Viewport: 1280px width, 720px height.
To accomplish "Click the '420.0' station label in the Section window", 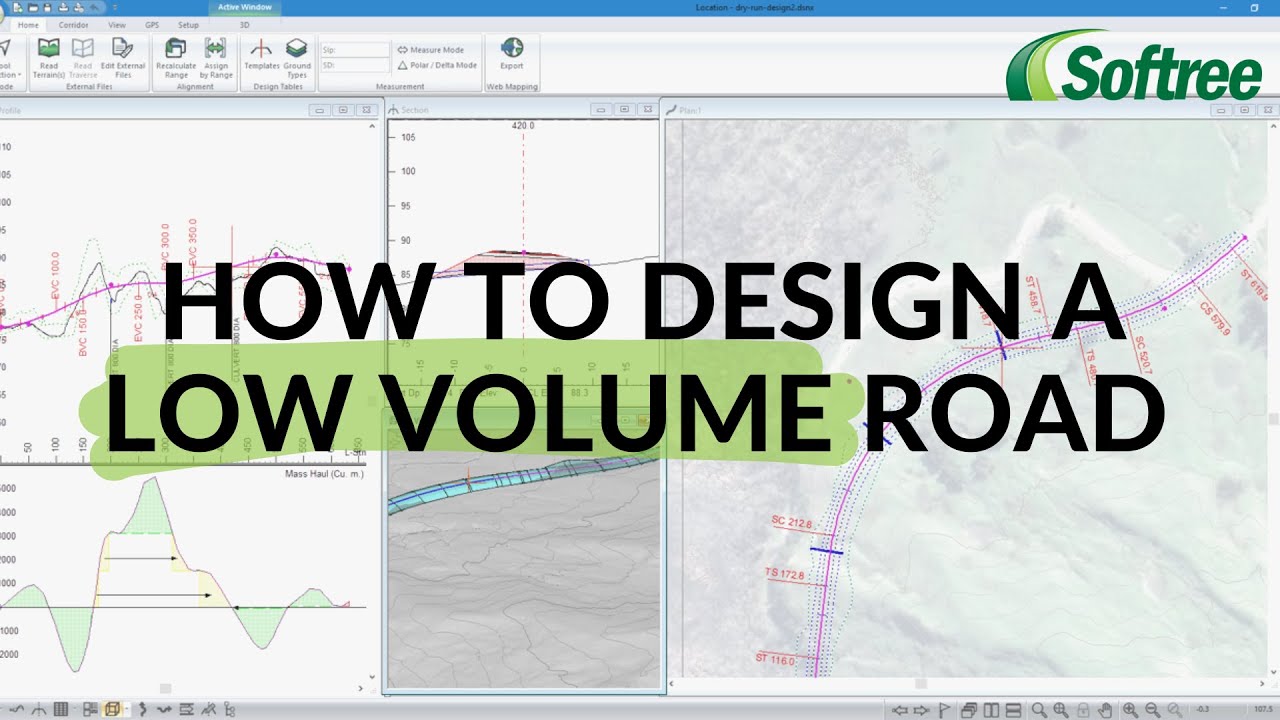I will point(523,126).
